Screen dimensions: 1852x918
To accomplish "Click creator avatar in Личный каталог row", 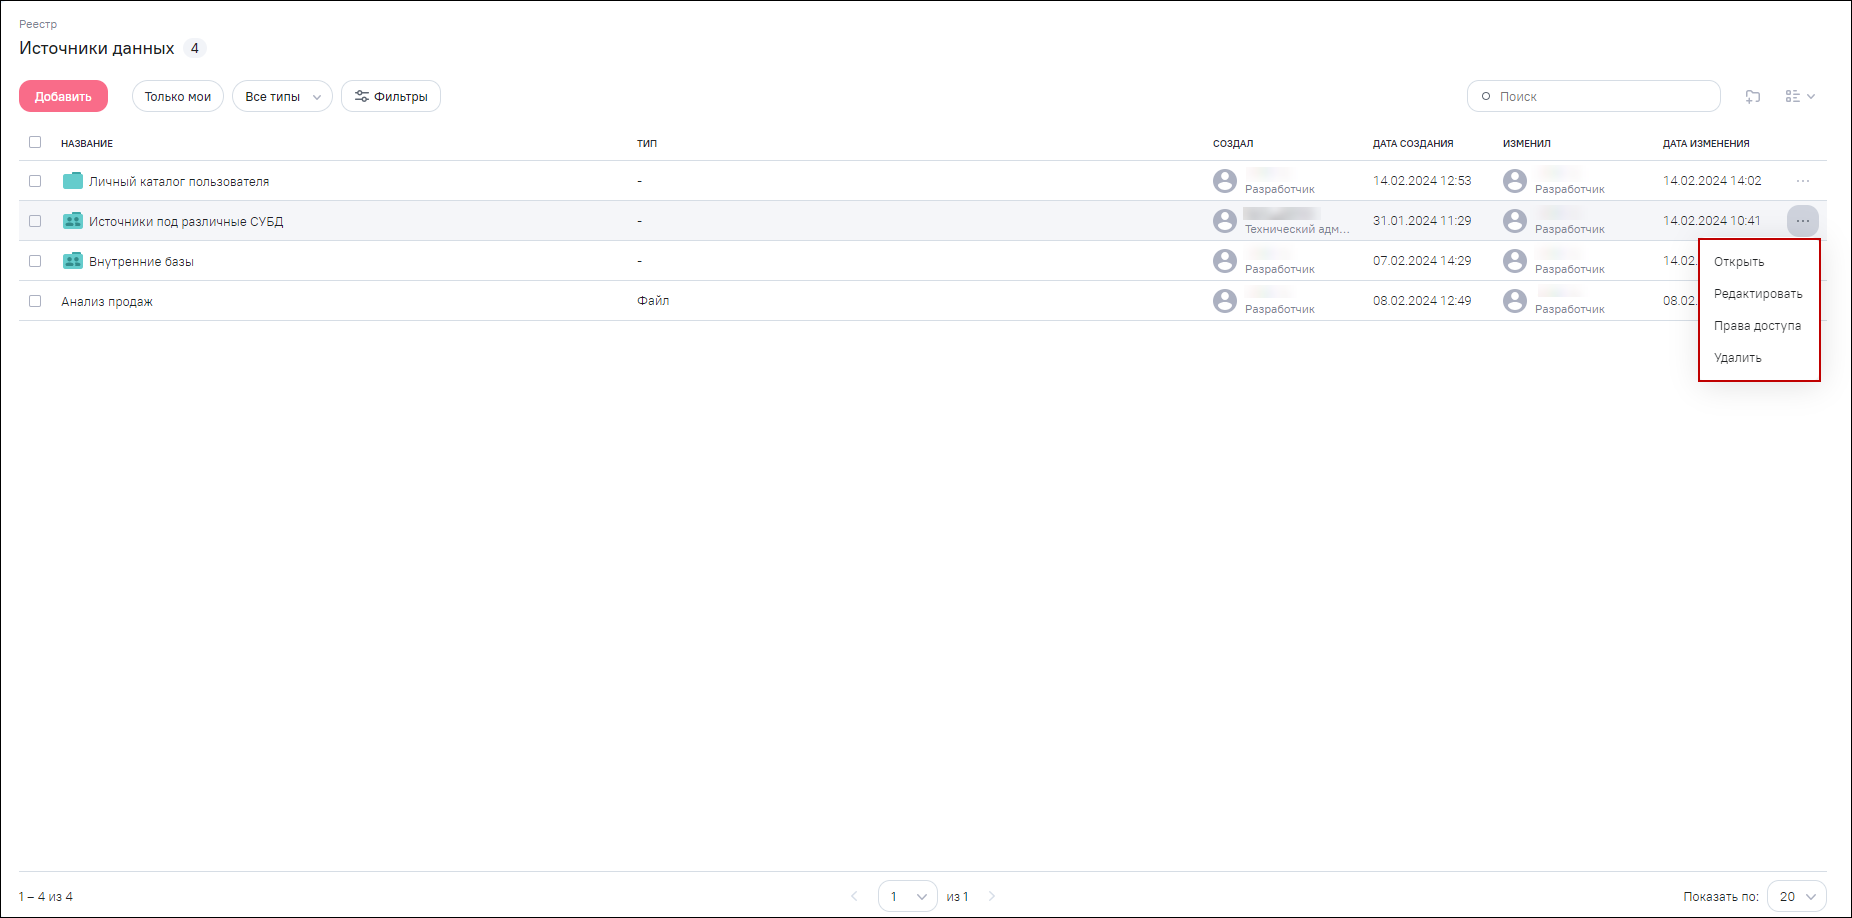I will point(1225,181).
